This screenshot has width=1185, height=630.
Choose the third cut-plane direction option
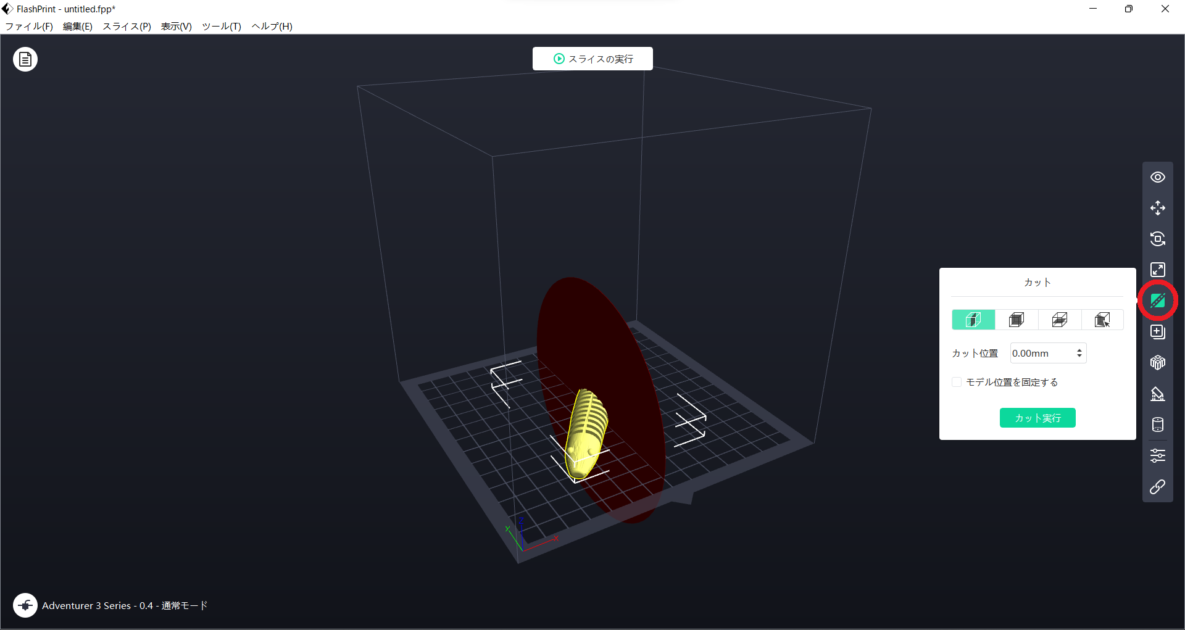[1059, 320]
